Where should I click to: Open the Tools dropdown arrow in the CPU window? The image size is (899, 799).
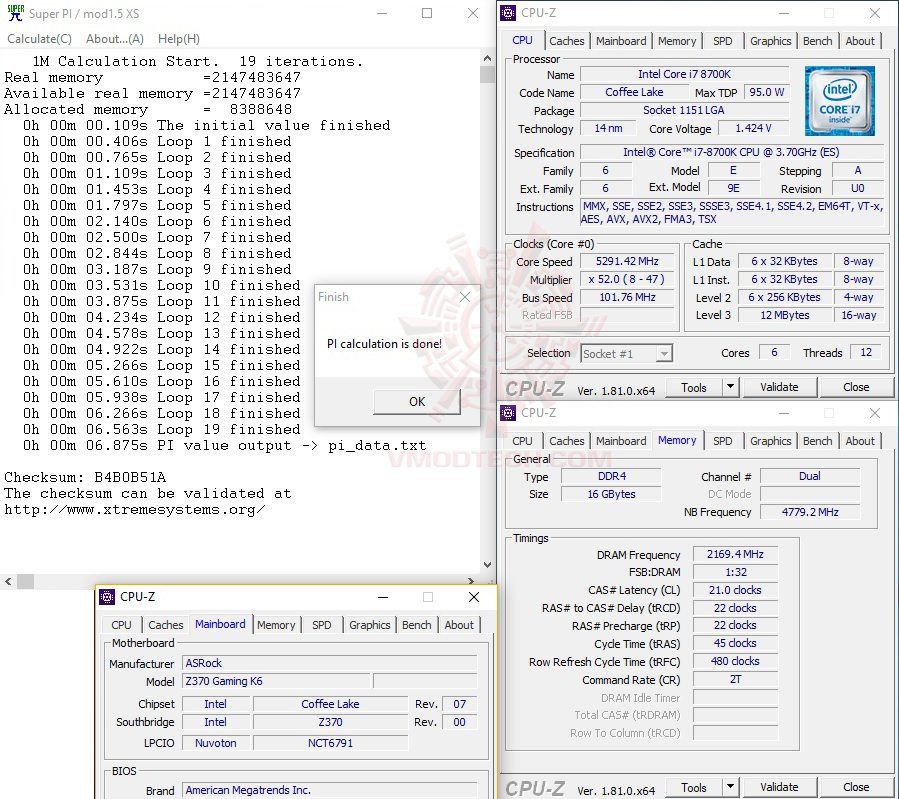(x=732, y=387)
